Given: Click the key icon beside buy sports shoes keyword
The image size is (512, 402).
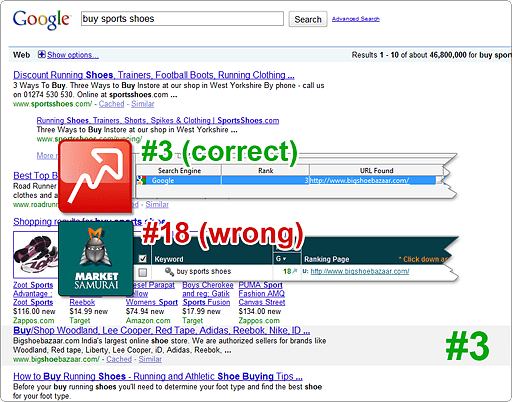Looking at the screenshot, I should pyautogui.click(x=169, y=272).
